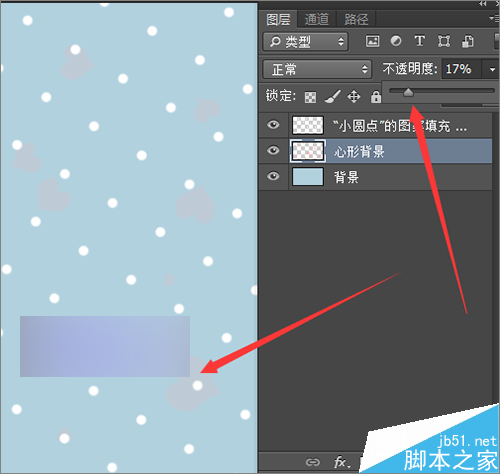Switch to the 通道 tab
The width and height of the screenshot is (500, 474).
click(316, 19)
